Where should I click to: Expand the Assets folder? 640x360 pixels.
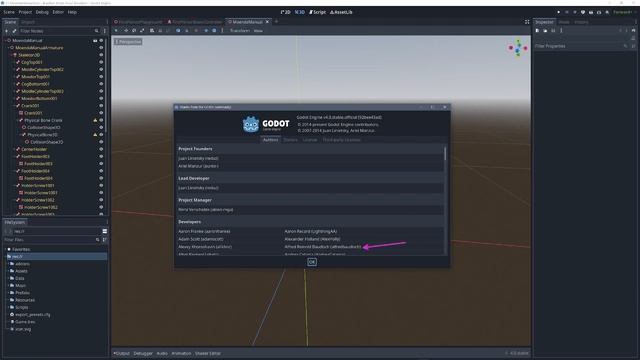(8, 271)
